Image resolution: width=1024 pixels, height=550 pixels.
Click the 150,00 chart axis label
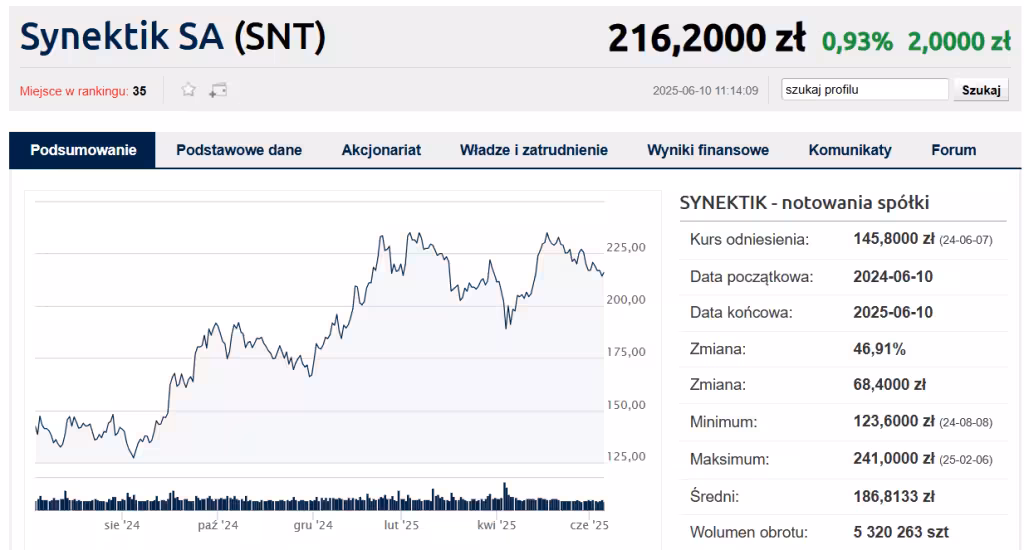click(626, 405)
